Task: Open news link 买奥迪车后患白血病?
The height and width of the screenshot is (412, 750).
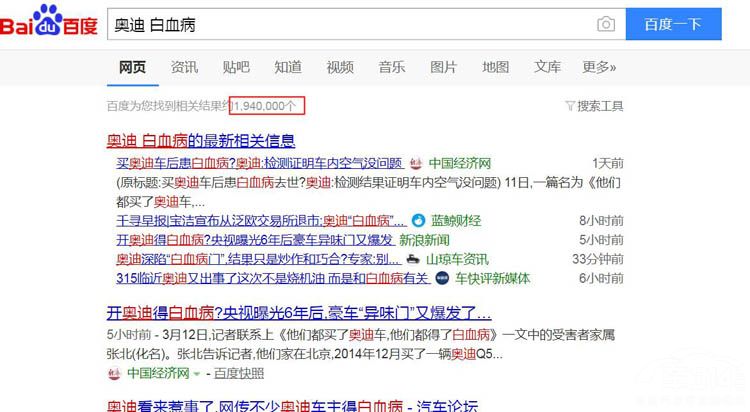Action: coord(260,164)
